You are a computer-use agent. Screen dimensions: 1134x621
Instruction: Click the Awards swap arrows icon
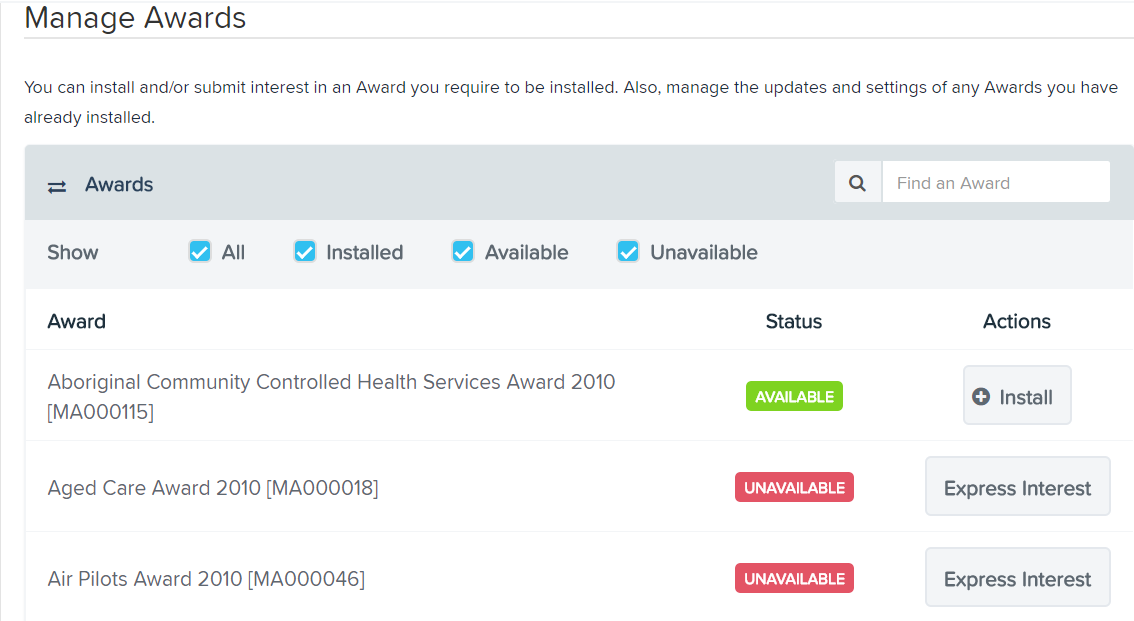click(x=57, y=187)
